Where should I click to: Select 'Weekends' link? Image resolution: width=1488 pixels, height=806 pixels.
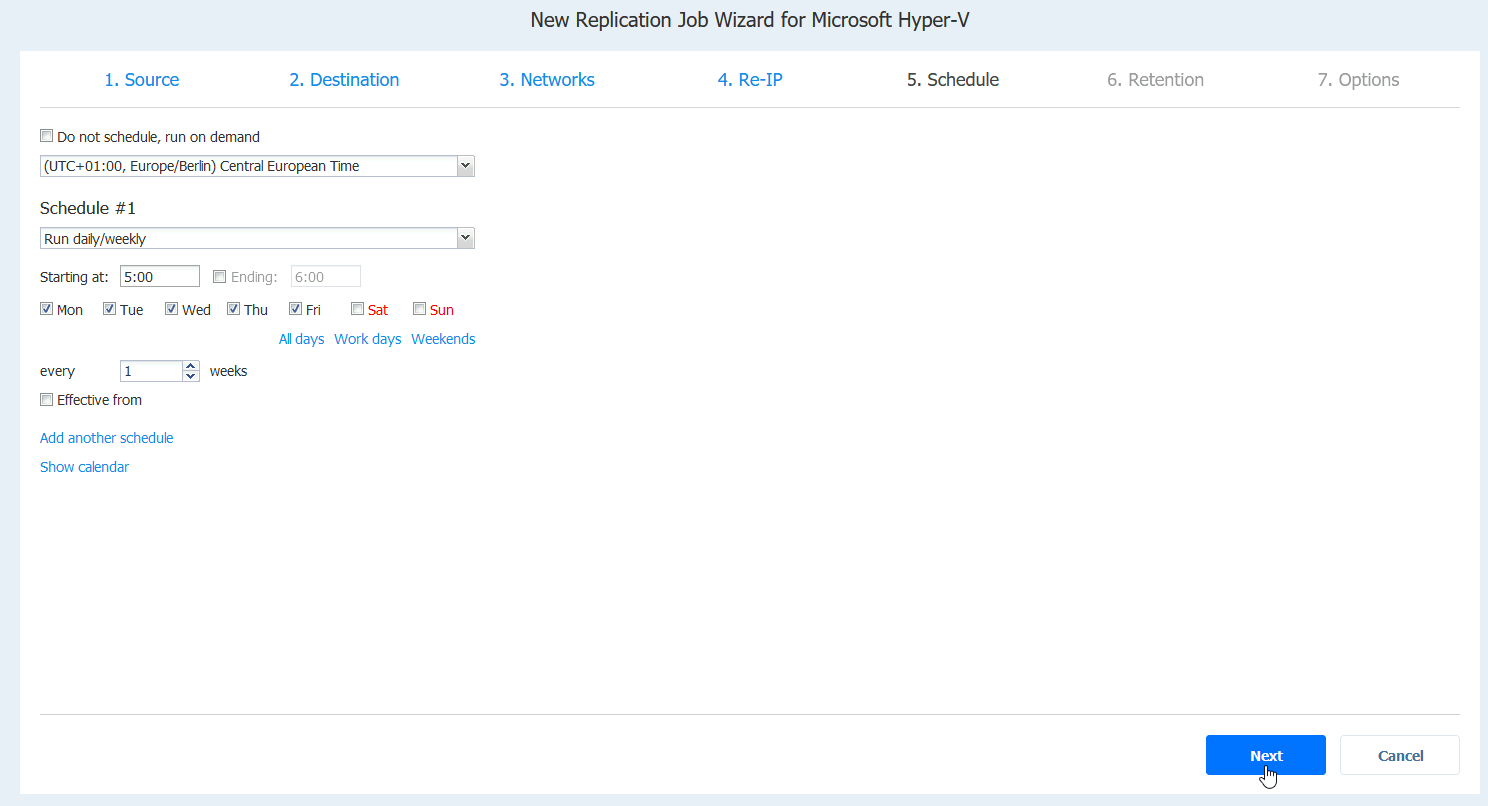coord(443,339)
